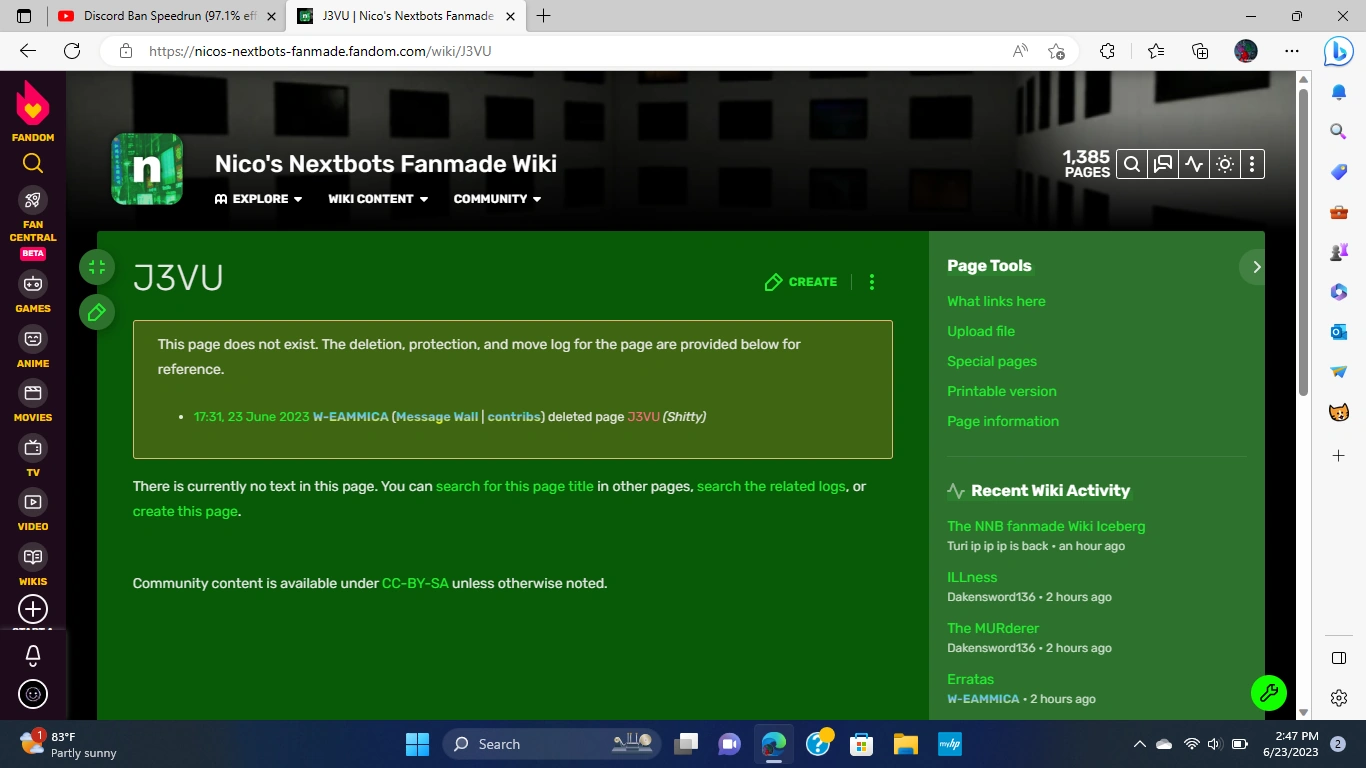Viewport: 1366px width, 768px height.
Task: Open Fandom search in left sidebar
Action: [x=33, y=163]
